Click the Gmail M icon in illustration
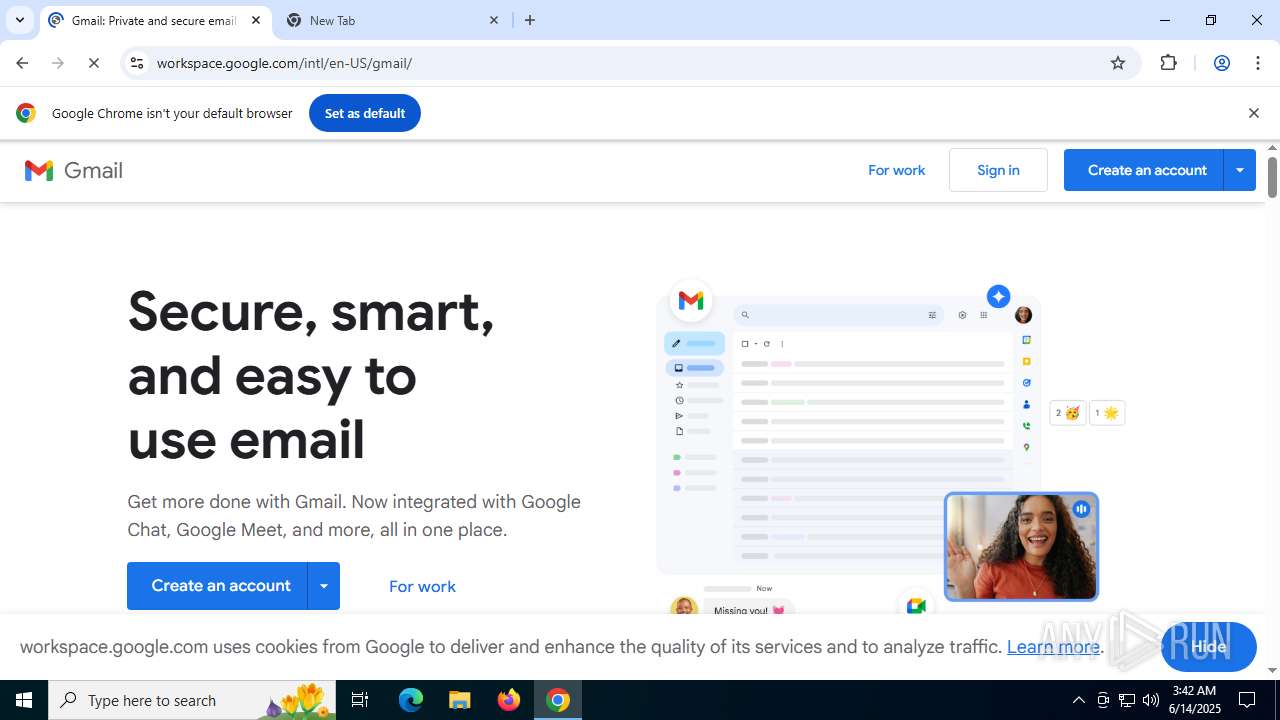 (691, 300)
